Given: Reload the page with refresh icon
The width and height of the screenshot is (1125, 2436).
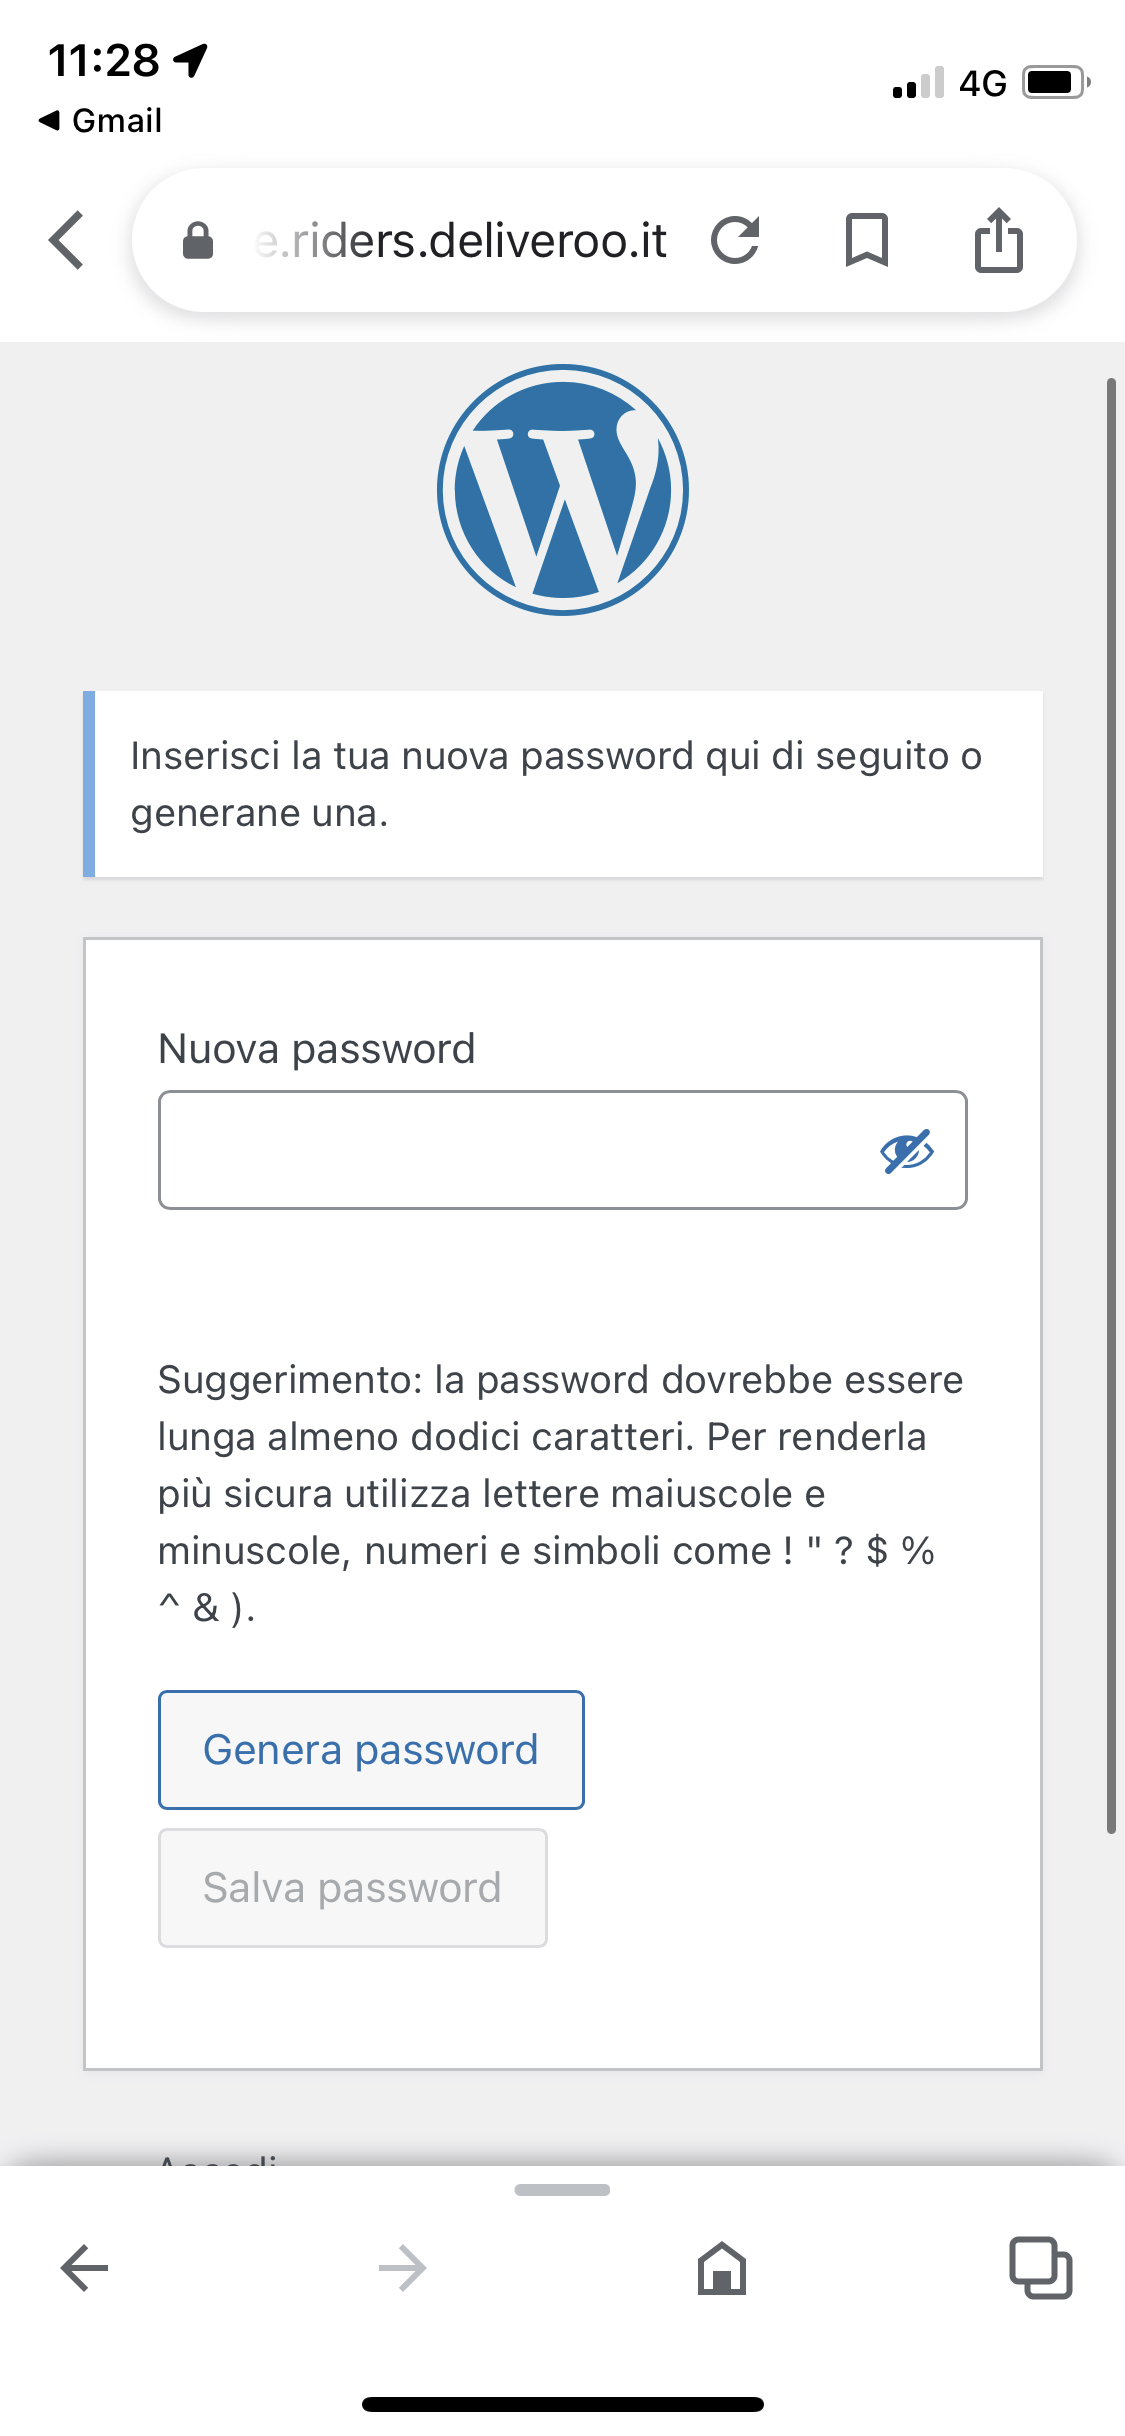Looking at the screenshot, I should (x=735, y=240).
